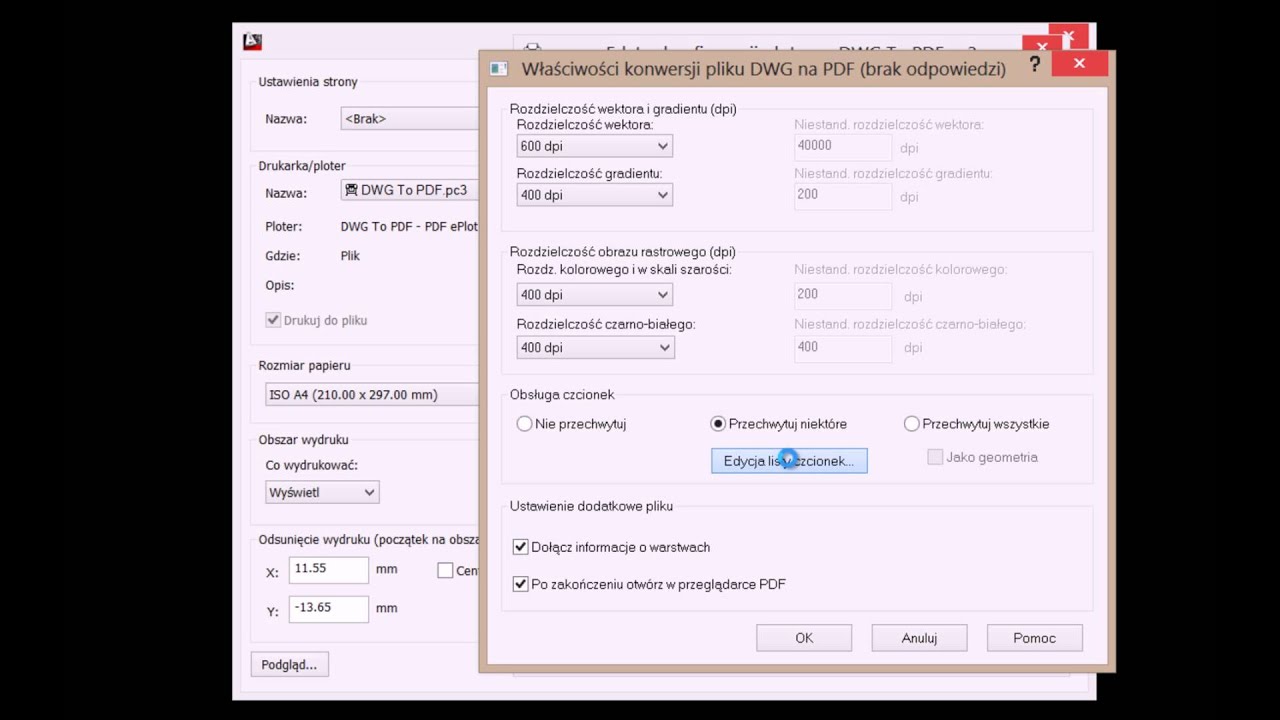Open page setup Nazwa <Brak> dropdown
The height and width of the screenshot is (720, 1280).
point(409,118)
